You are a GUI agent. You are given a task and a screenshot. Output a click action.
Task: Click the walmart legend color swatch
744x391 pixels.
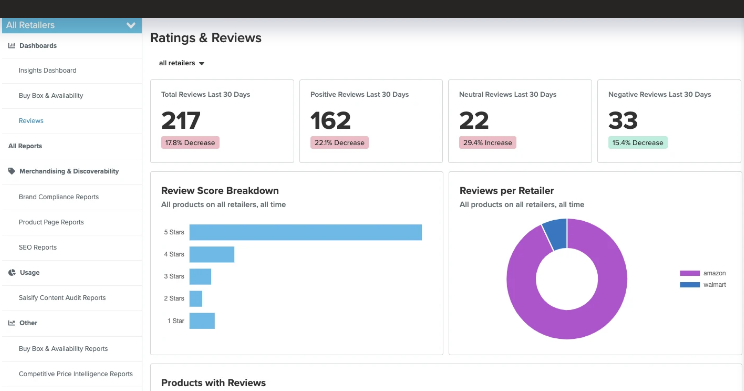[689, 285]
